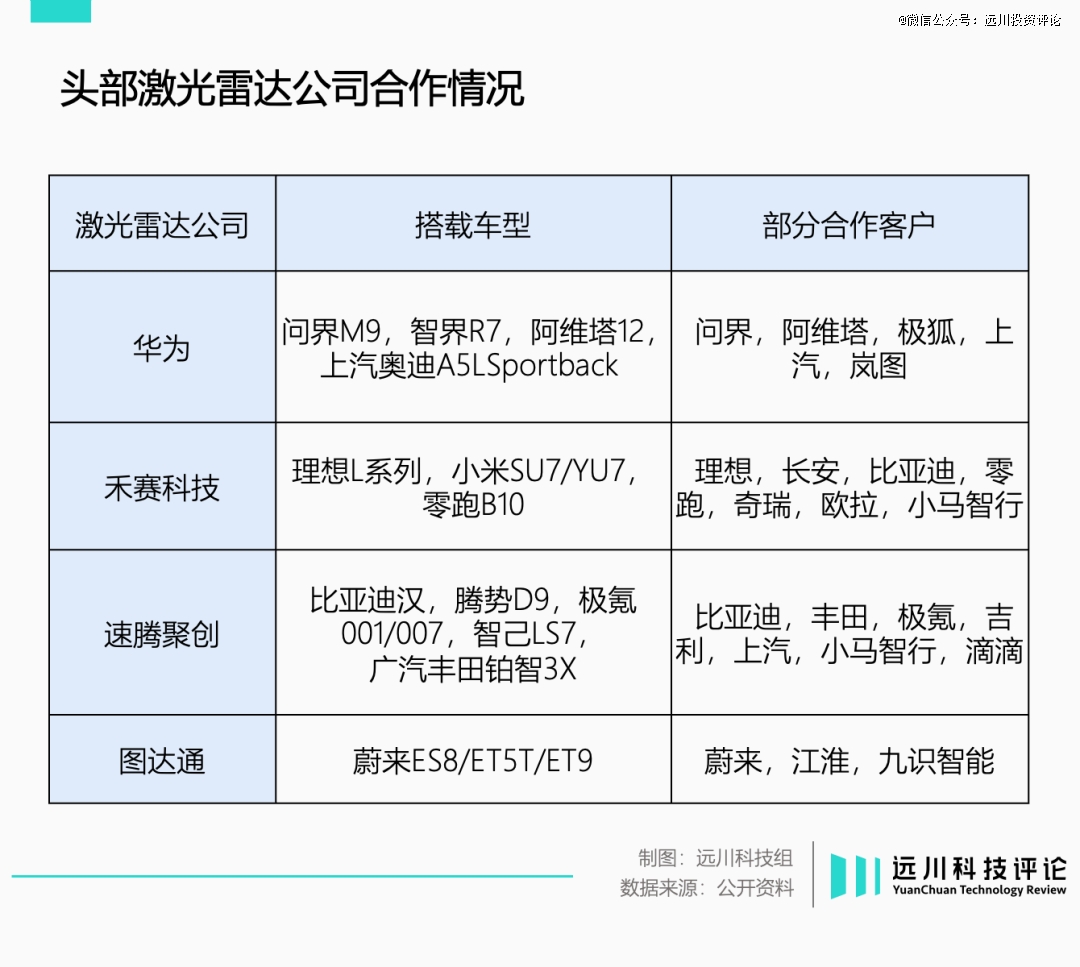Click the 搭载车型 column header
This screenshot has width=1080, height=967.
point(473,225)
